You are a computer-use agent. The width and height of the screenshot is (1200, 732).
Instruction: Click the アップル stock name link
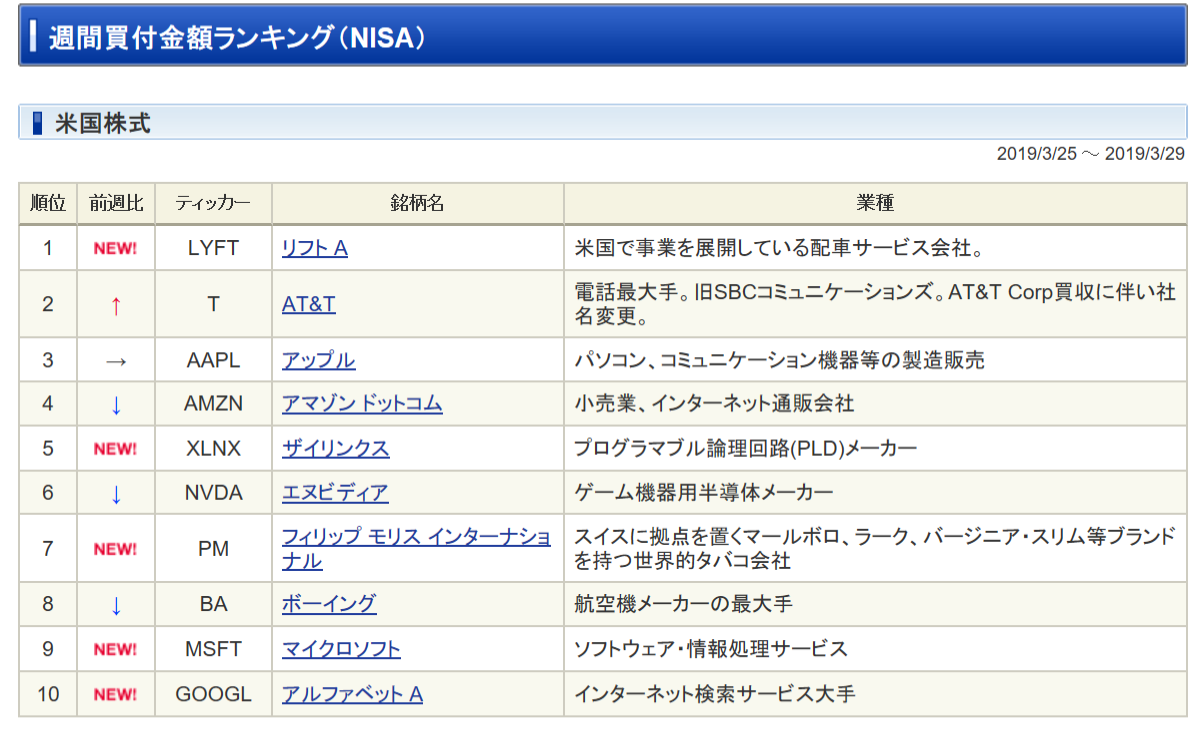pyautogui.click(x=318, y=360)
